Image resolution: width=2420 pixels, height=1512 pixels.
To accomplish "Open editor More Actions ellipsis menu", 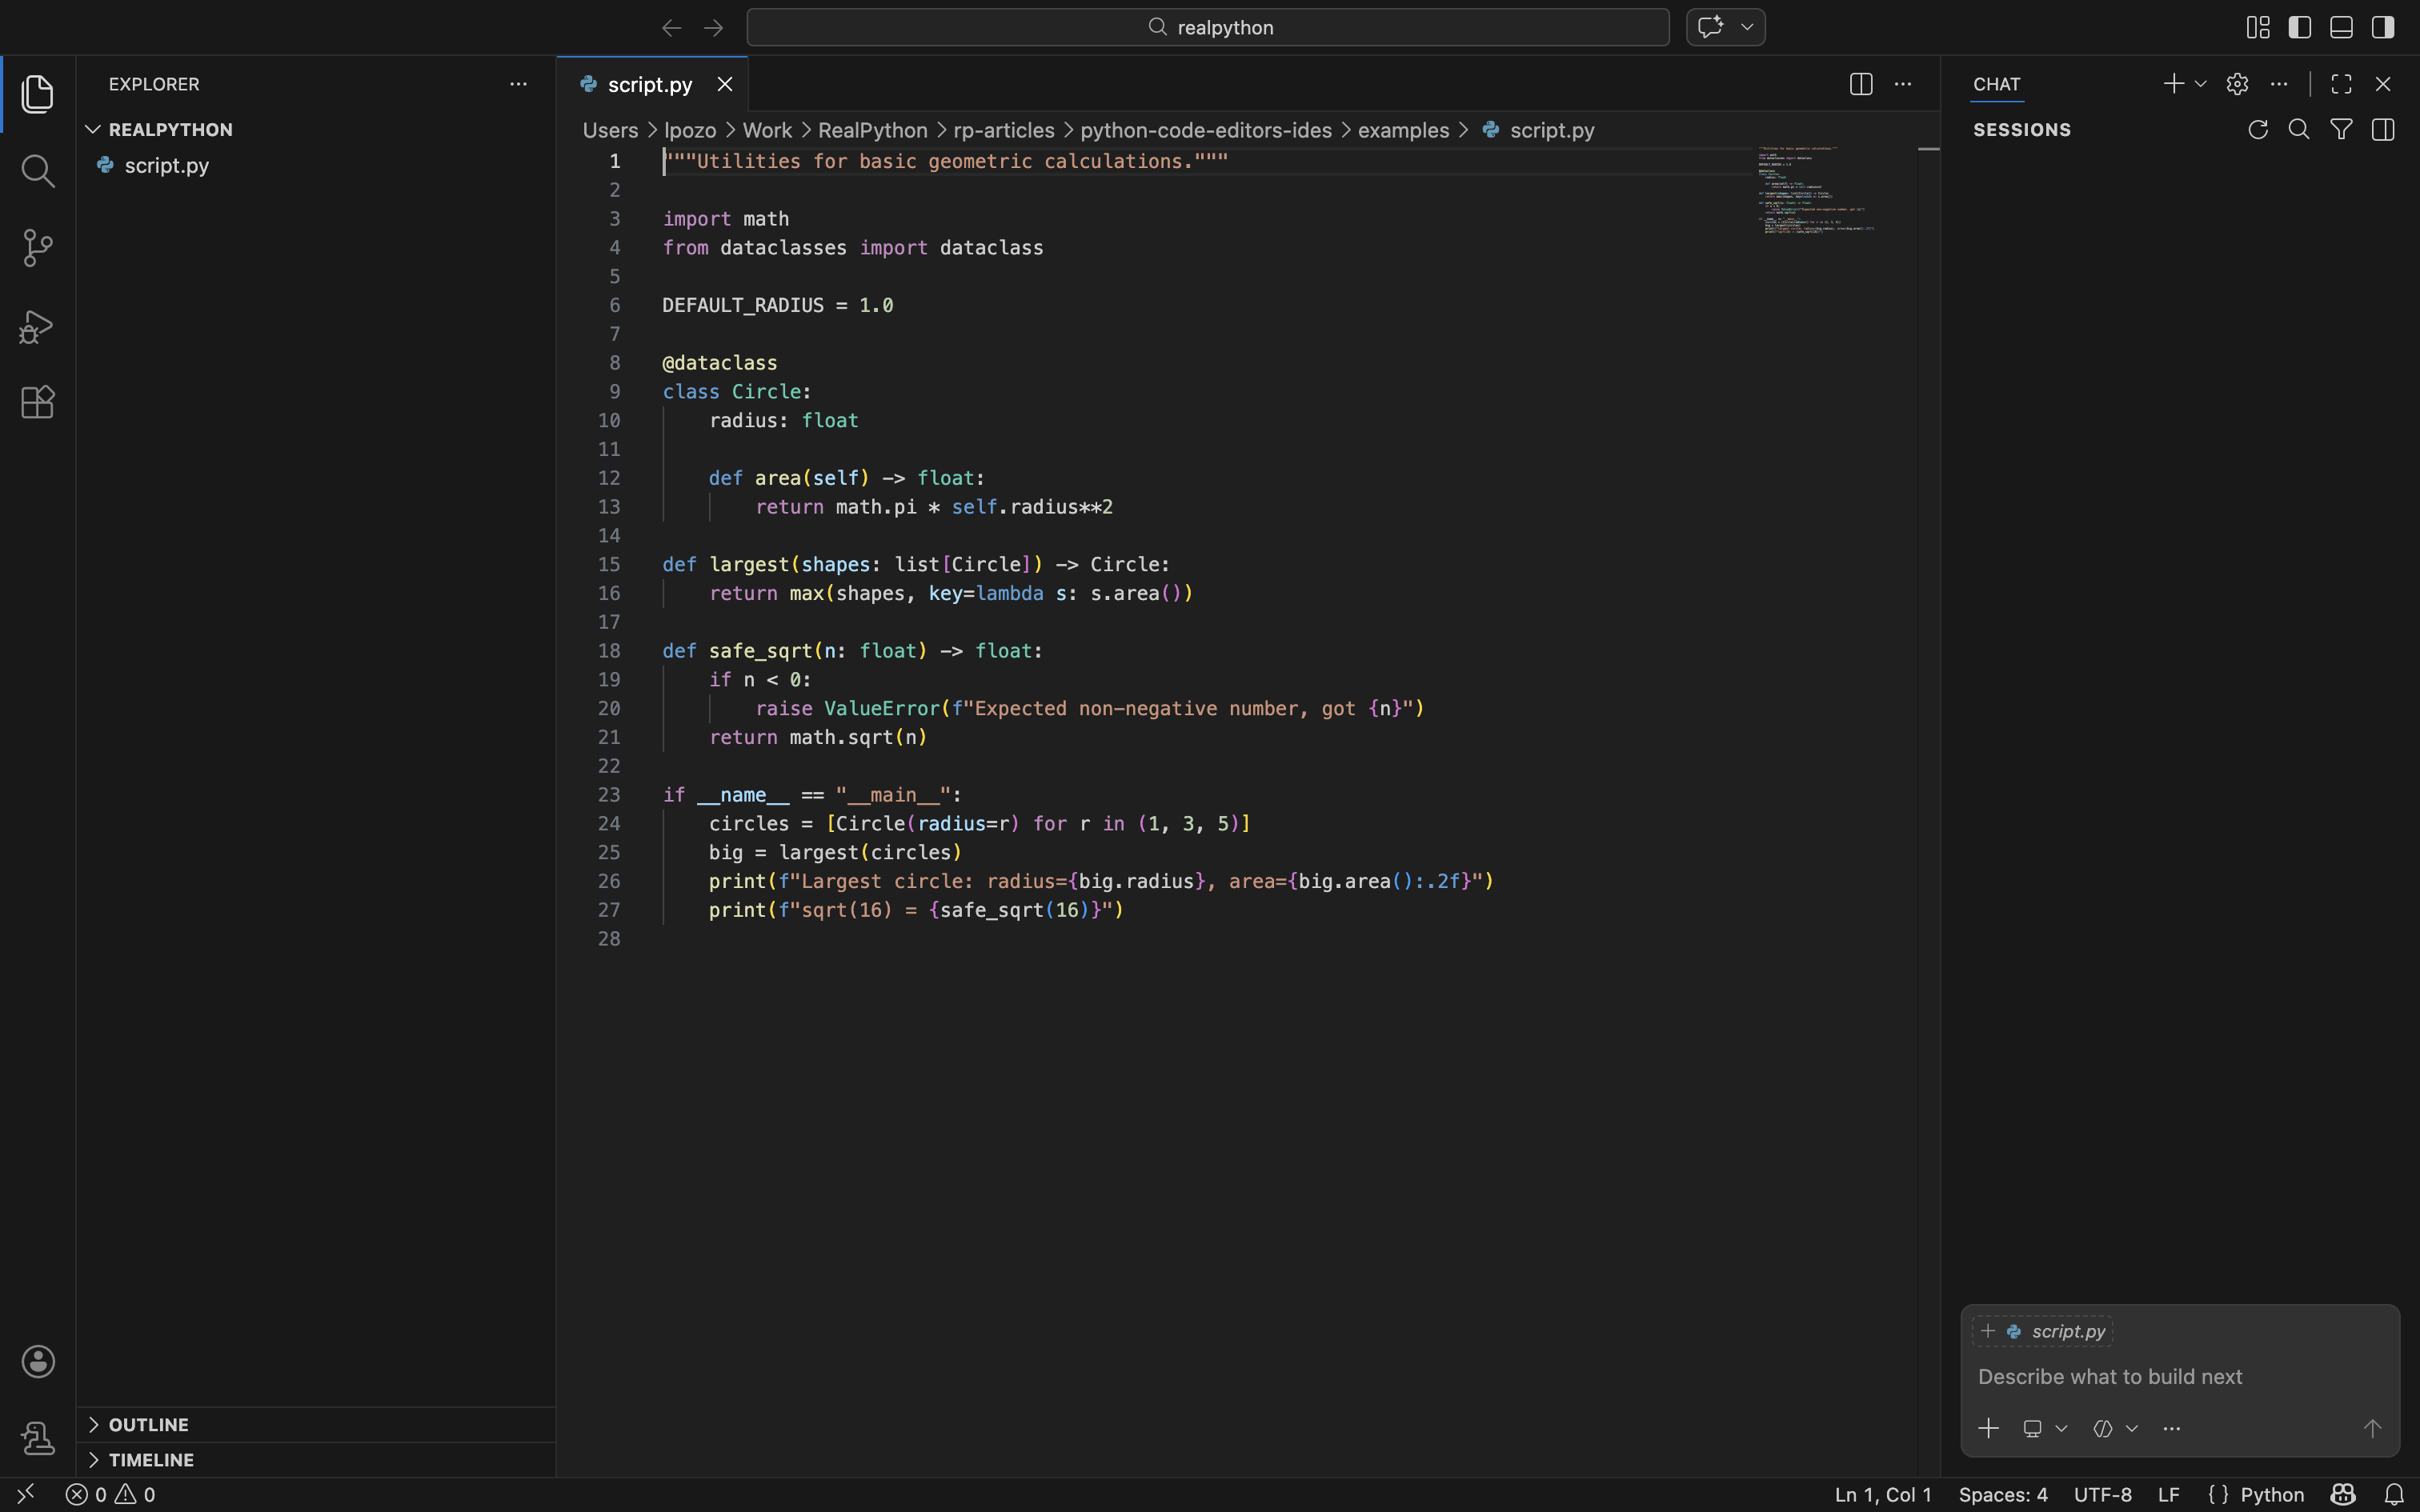I will pyautogui.click(x=1902, y=84).
